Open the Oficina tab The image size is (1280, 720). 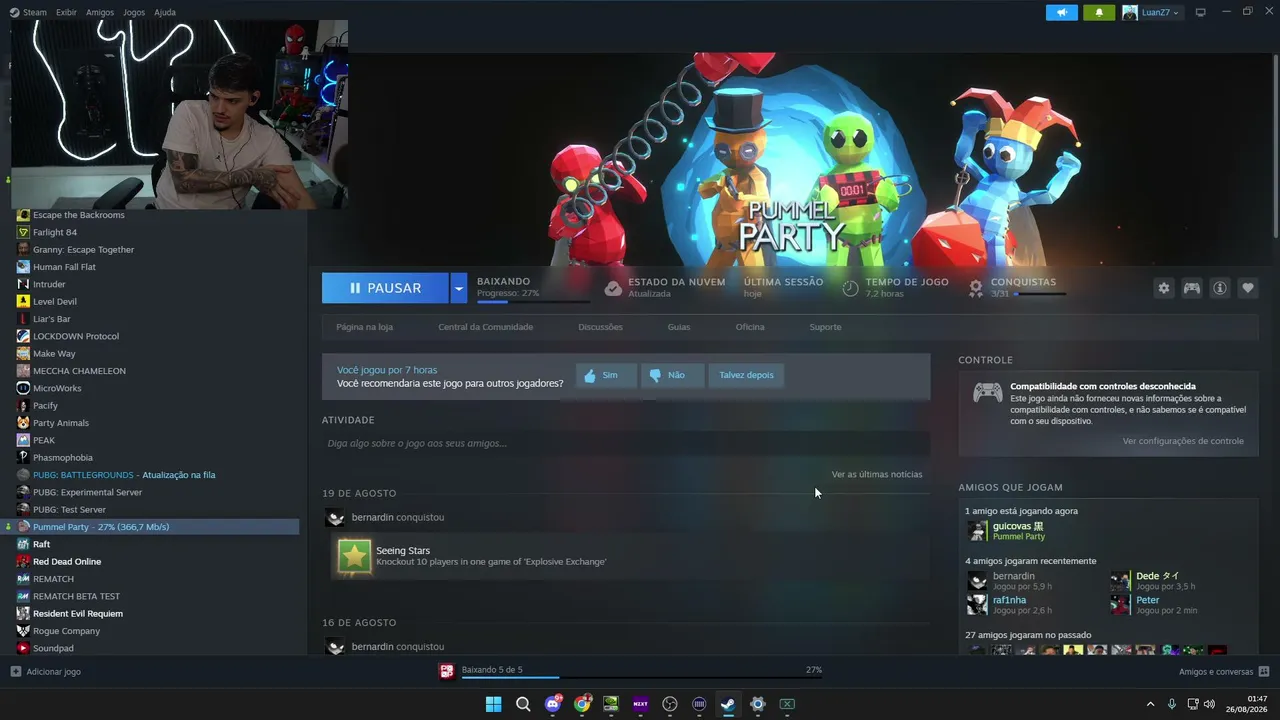point(750,327)
